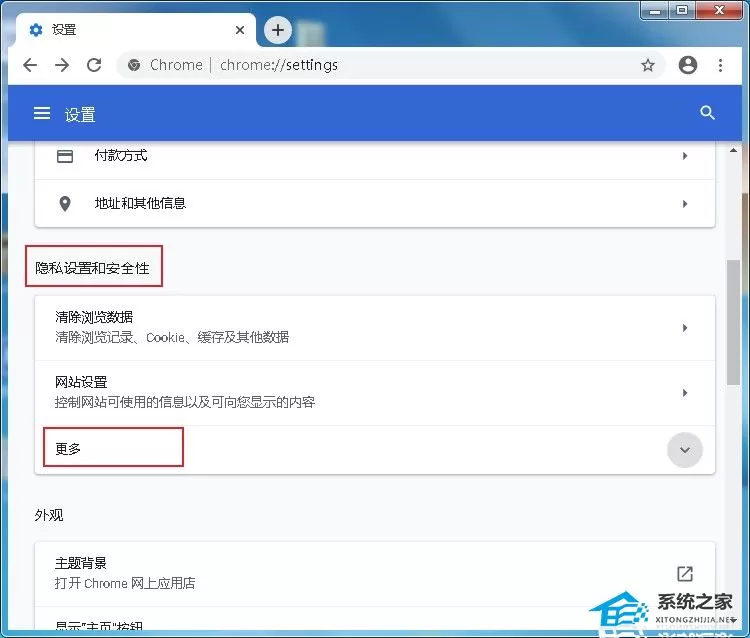Close the 设置 tab
Viewport: 750px width, 638px height.
pos(240,30)
